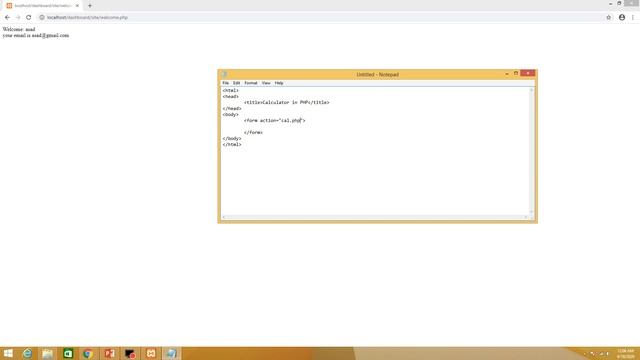This screenshot has width=640, height=360.
Task: Place cursor in the form action="cal.php" line
Action: (x=274, y=120)
